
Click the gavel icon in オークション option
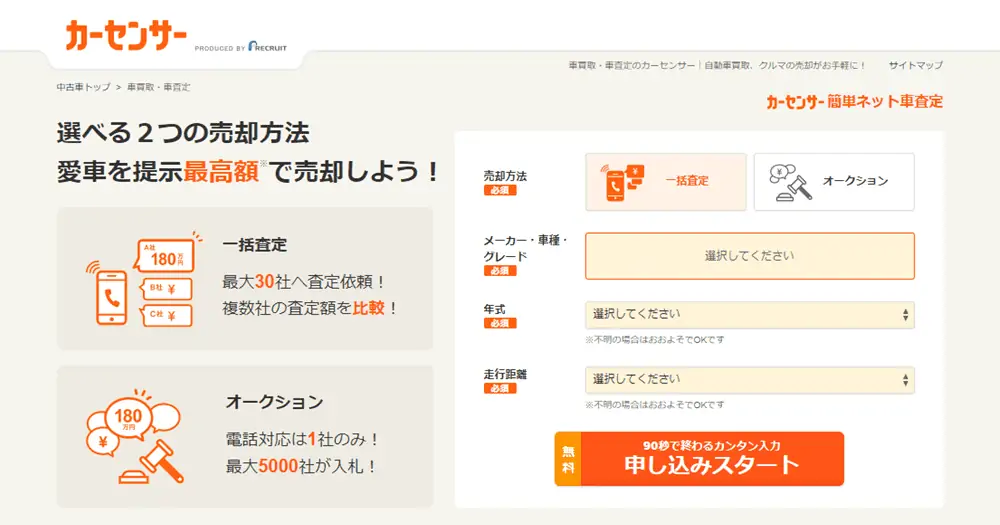click(x=791, y=182)
